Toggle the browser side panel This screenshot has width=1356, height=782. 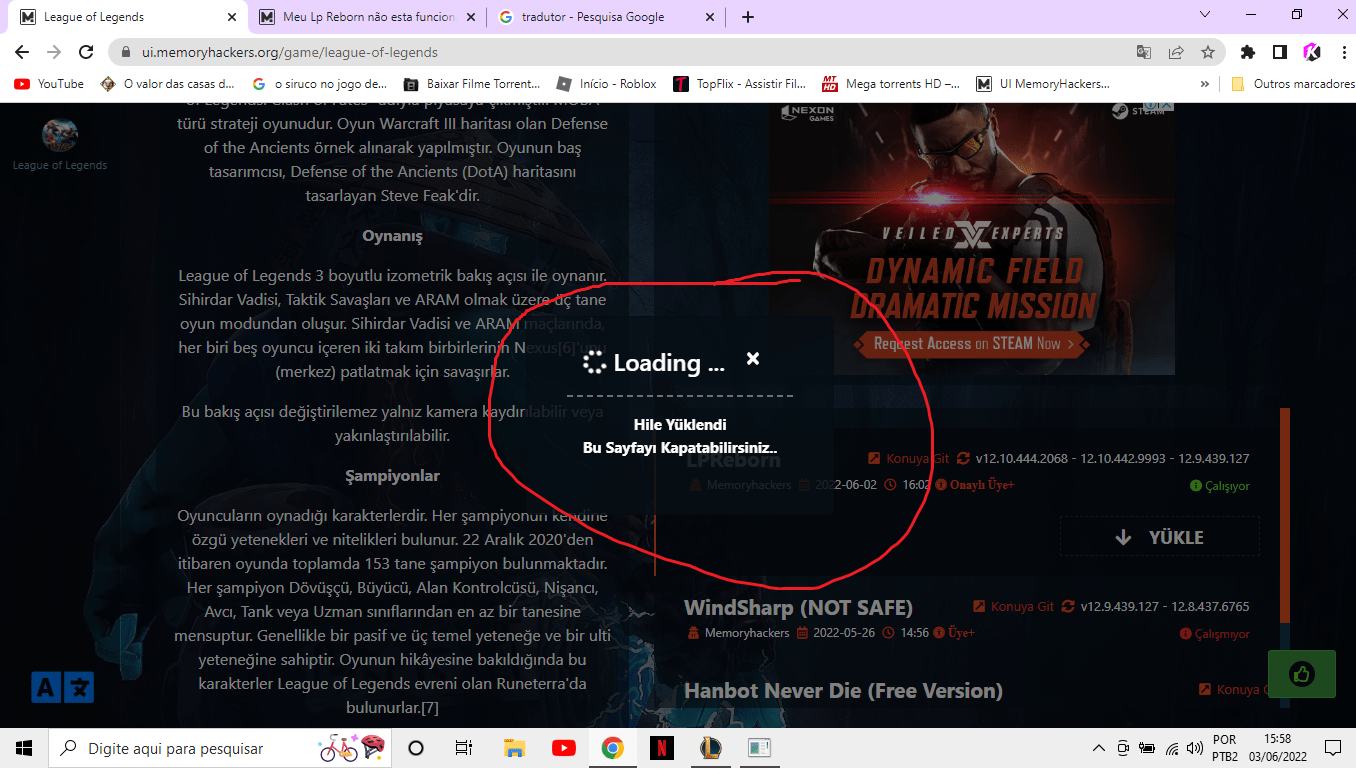point(1279,52)
